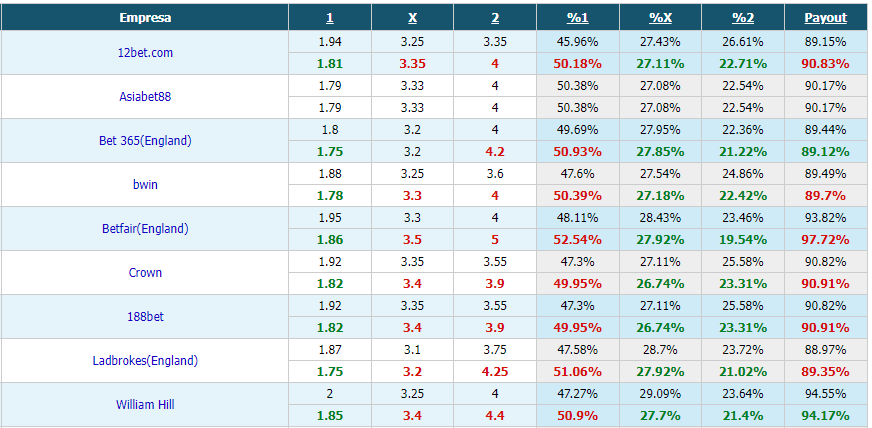Open the Ladbrokes(England) link
Viewport: 872px width, 428px height.
pyautogui.click(x=145, y=361)
